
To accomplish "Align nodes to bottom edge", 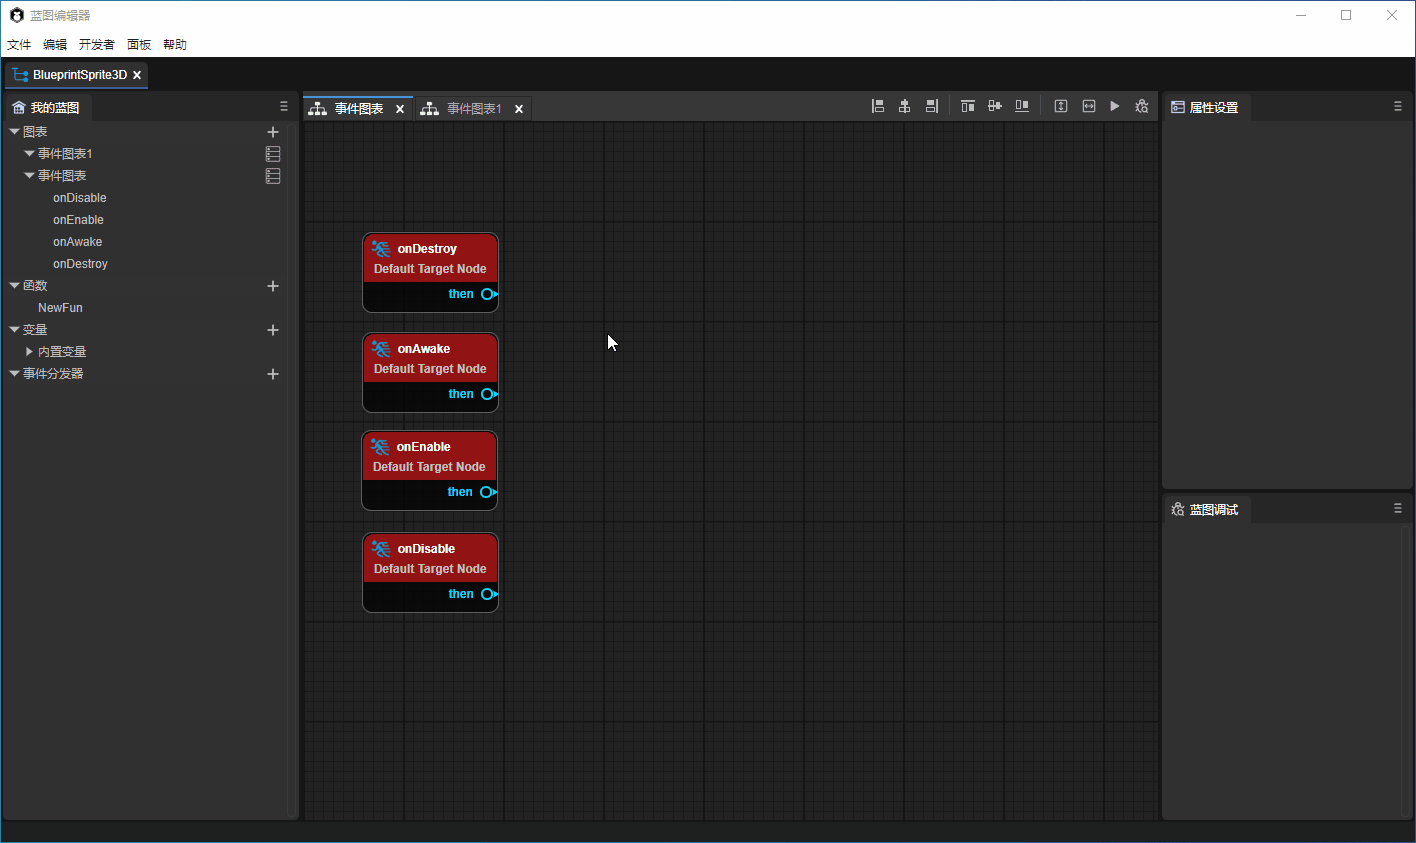I will point(1022,106).
